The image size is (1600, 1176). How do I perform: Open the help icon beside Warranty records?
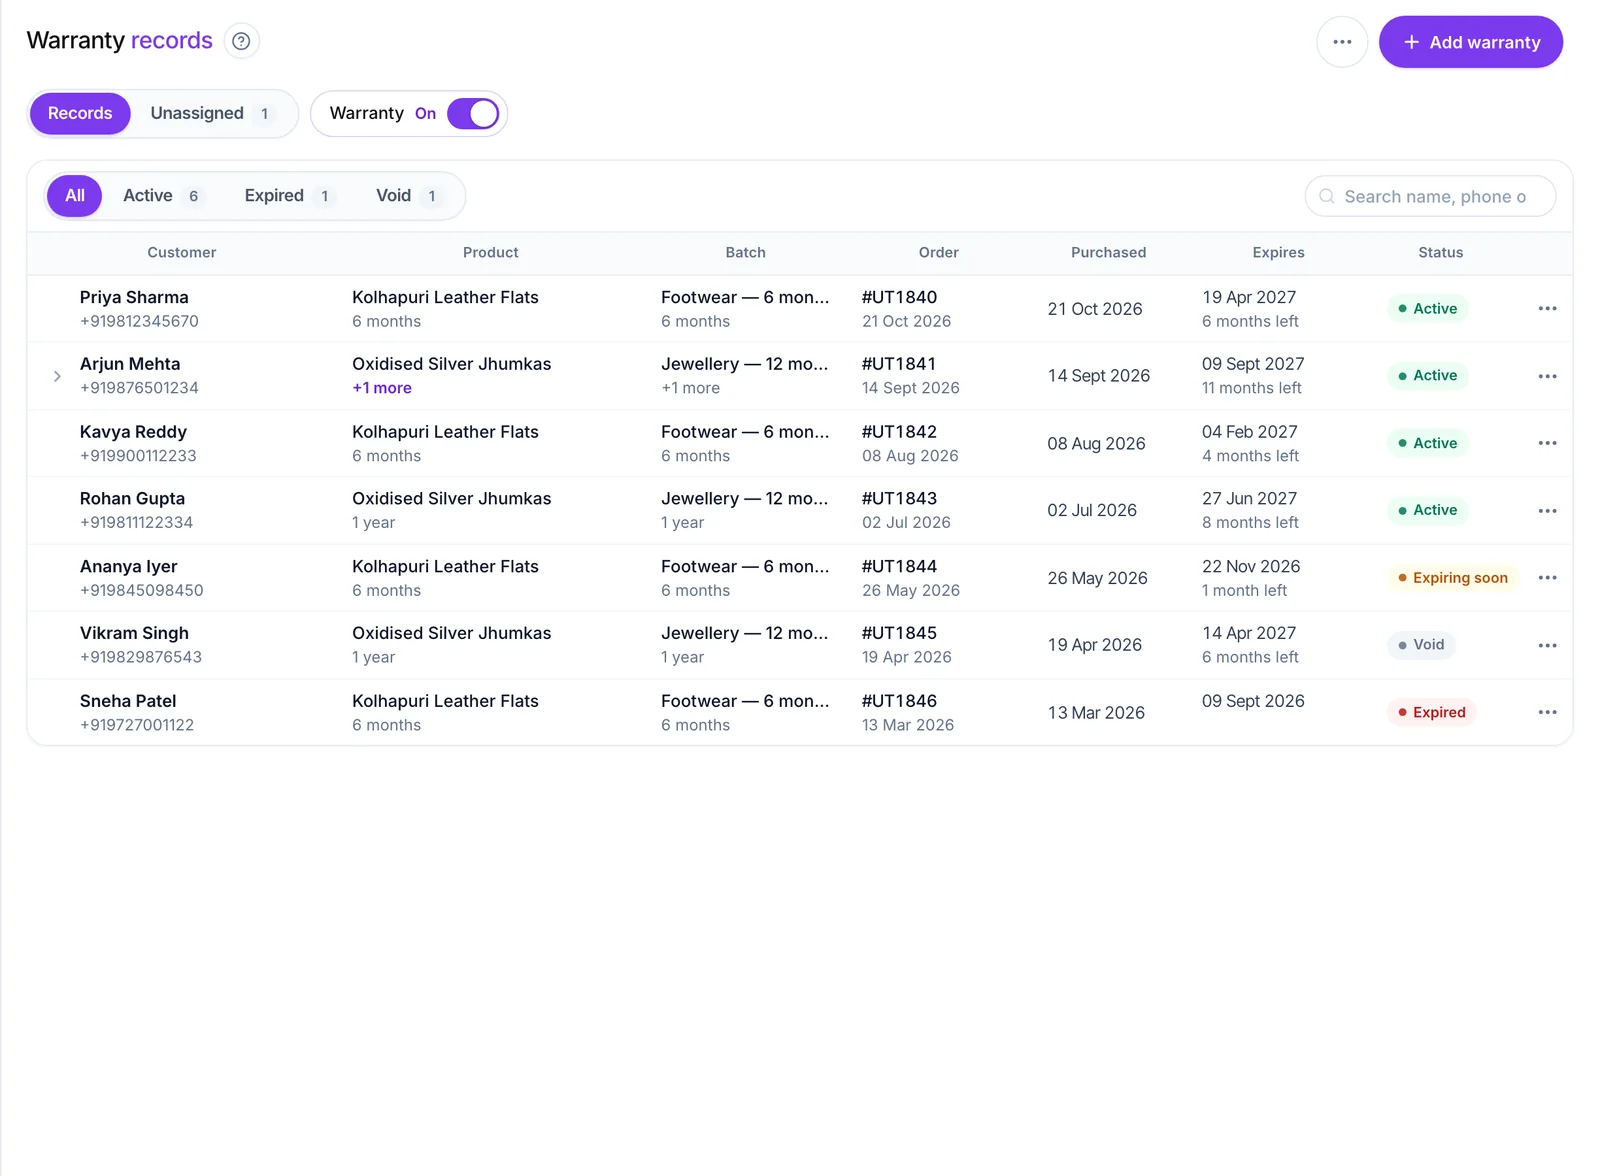[x=241, y=41]
